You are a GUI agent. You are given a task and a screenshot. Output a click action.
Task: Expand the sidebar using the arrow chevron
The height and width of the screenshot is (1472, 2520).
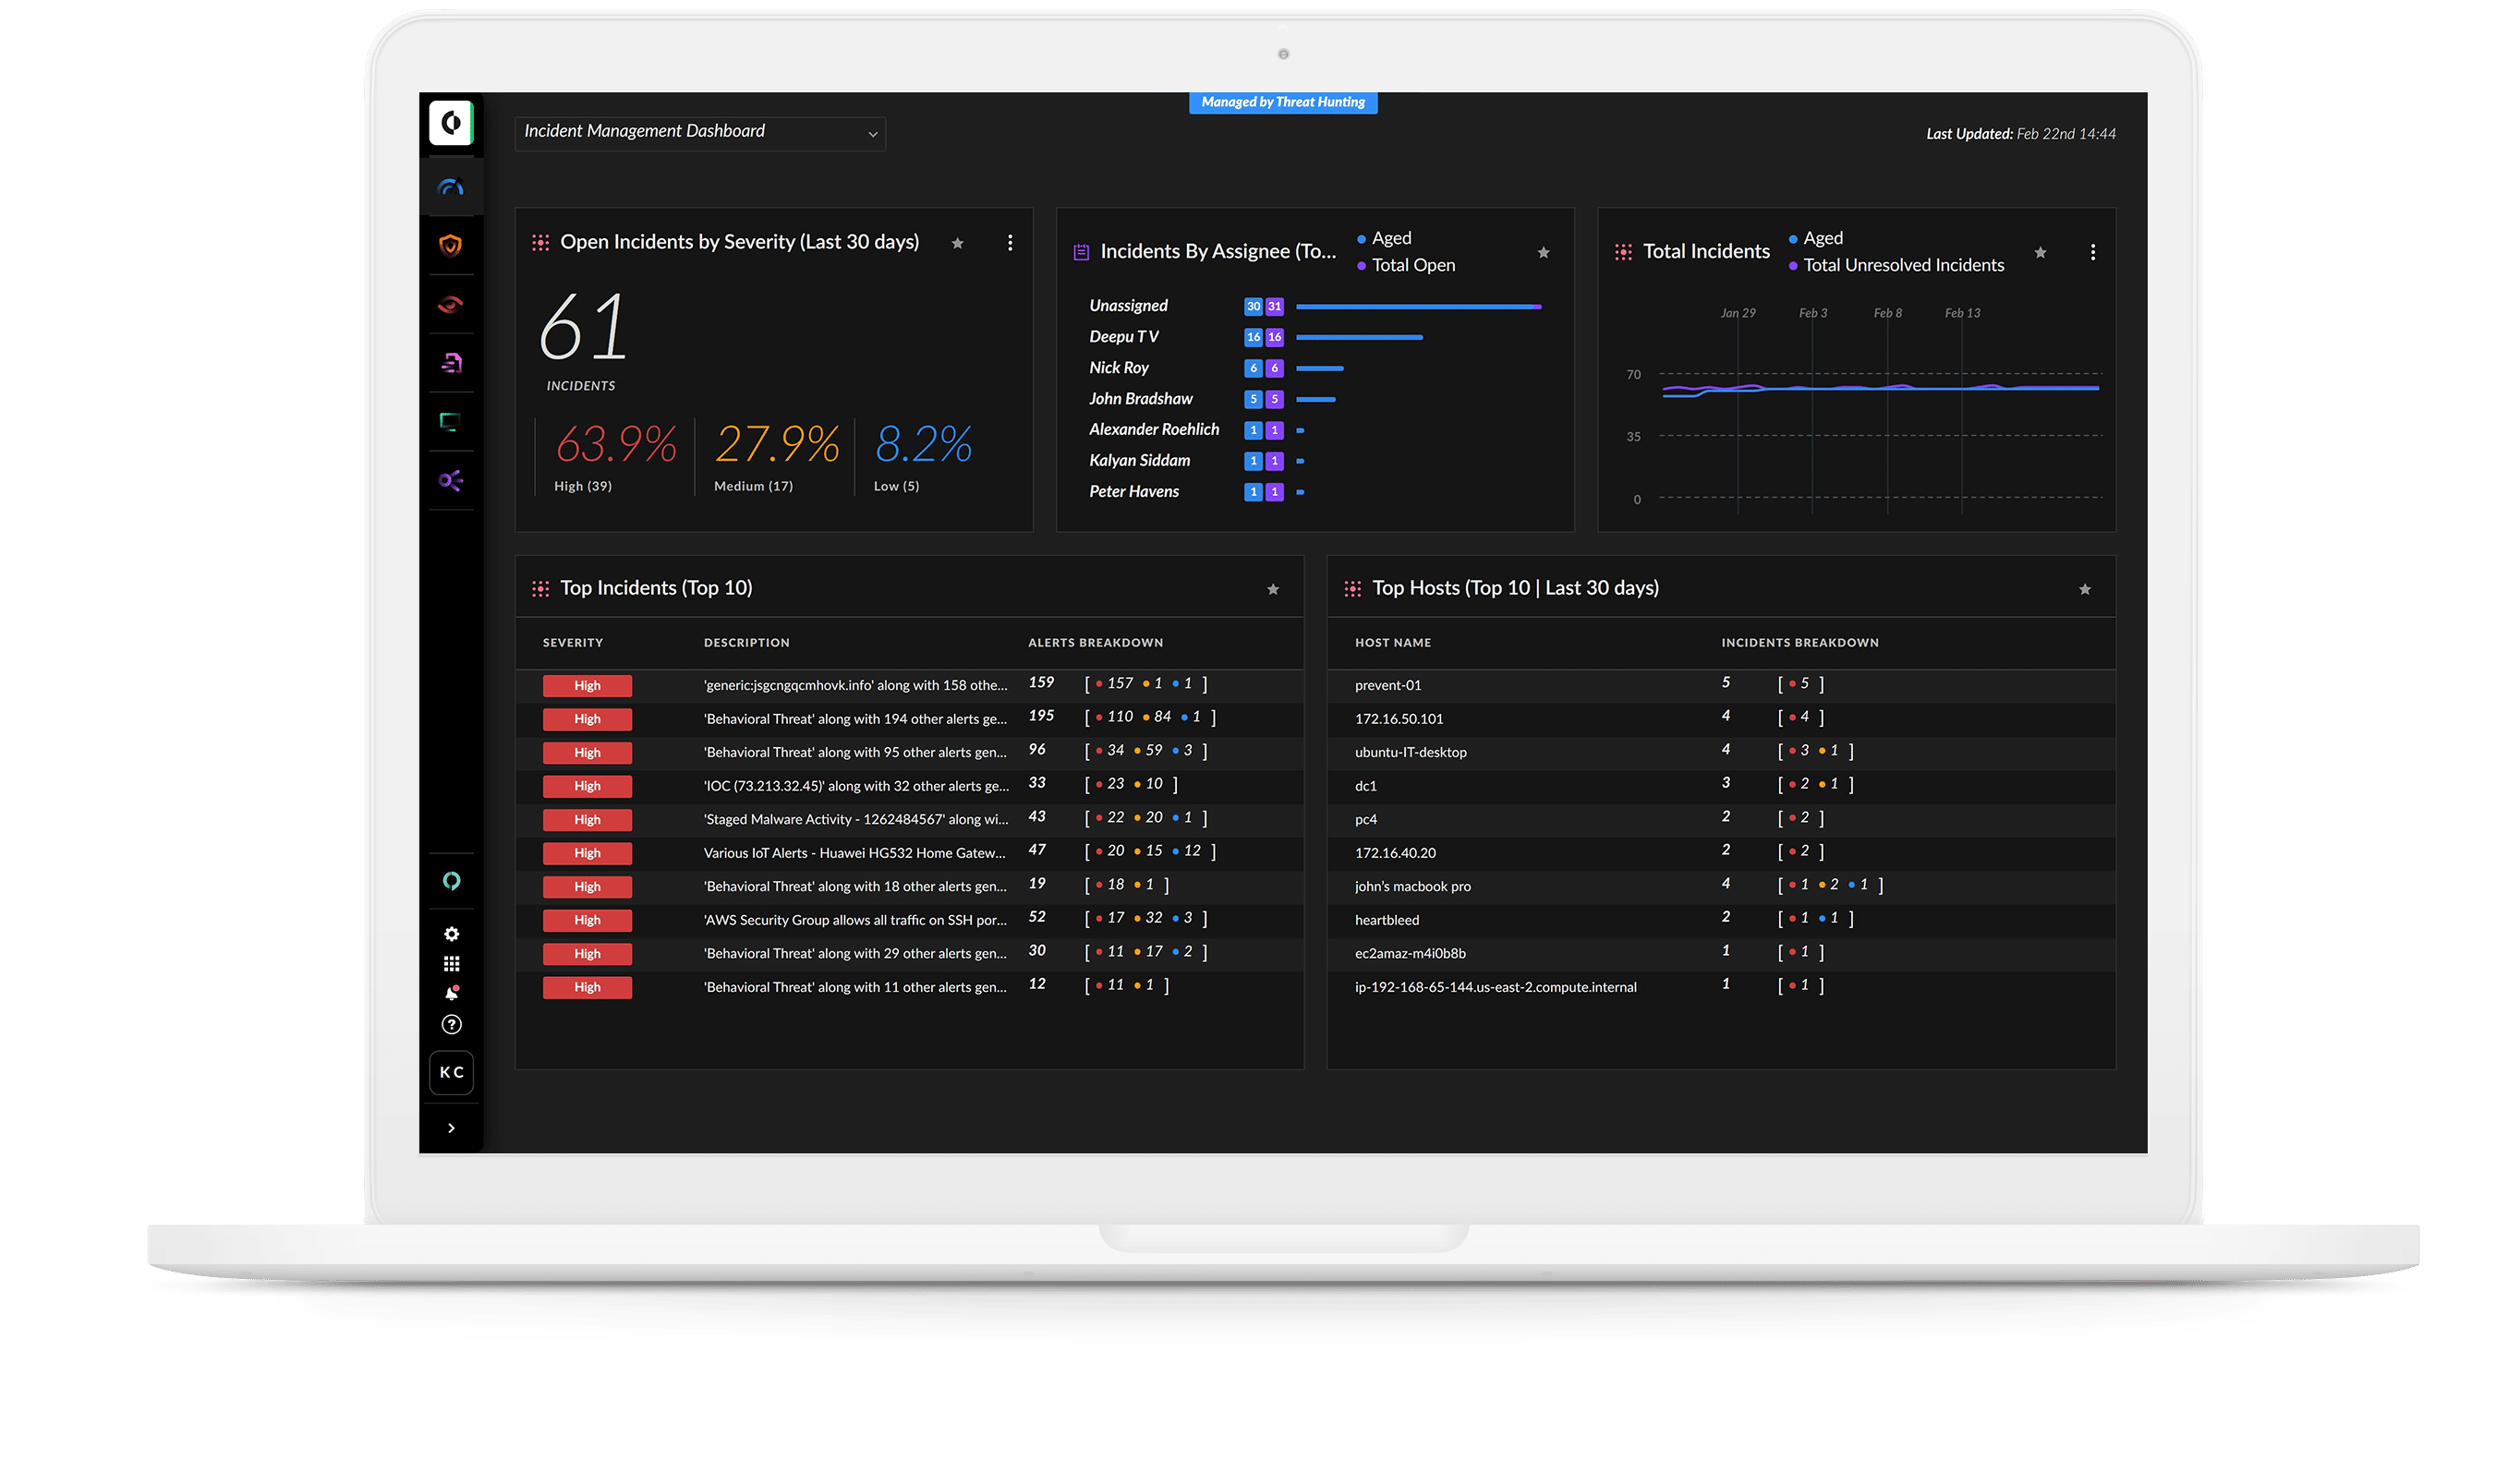[x=451, y=1127]
